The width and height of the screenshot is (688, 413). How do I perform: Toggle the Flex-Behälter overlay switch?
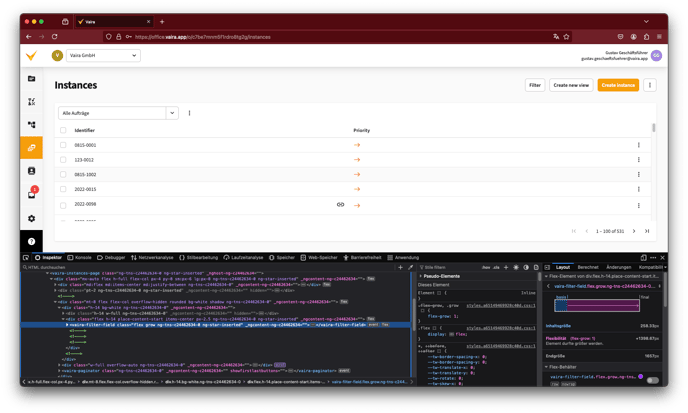click(652, 380)
